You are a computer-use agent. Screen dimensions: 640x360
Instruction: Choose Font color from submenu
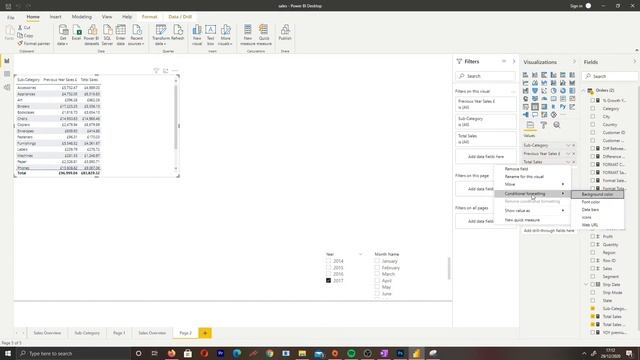tap(597, 202)
